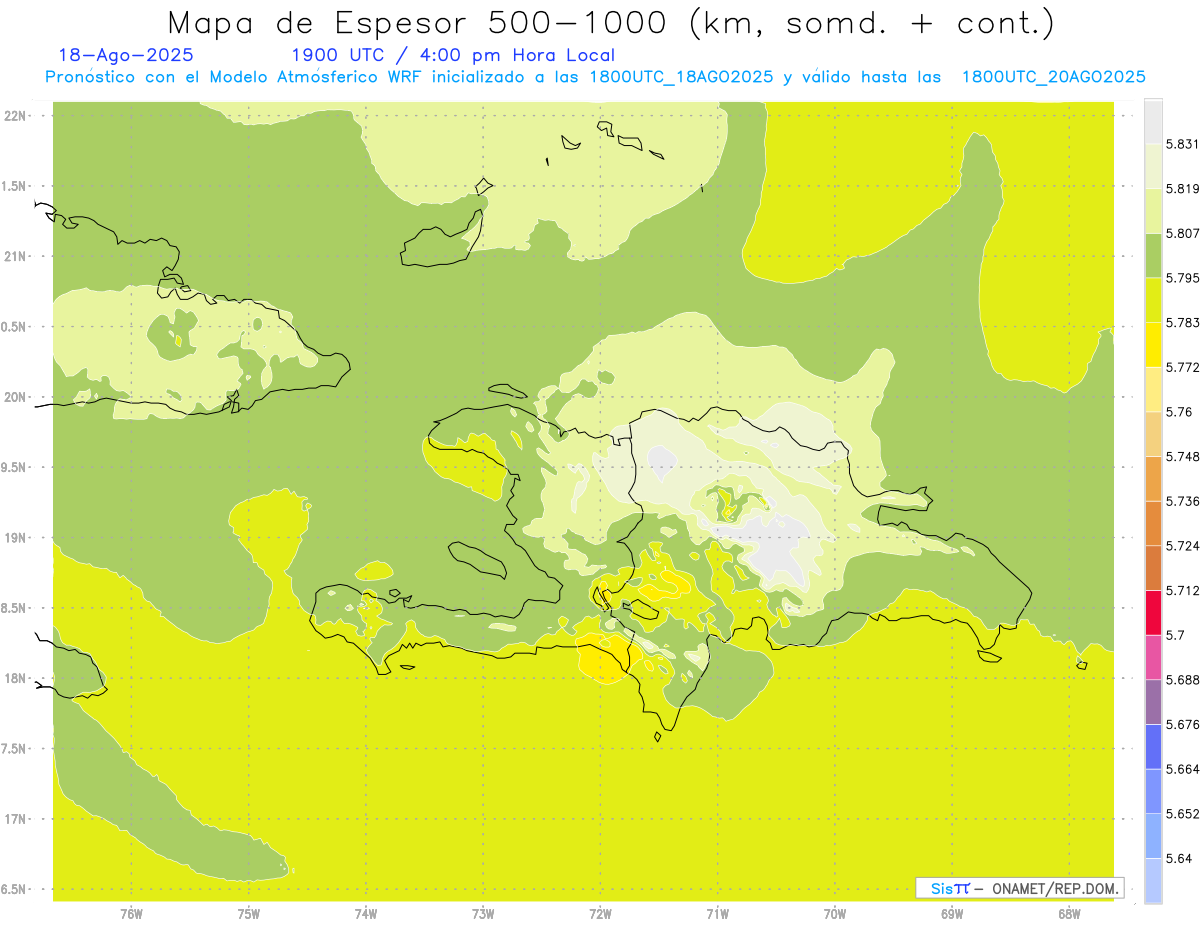This screenshot has height=927, width=1200.
Task: Click the legend value 5.688
Action: pos(1182,680)
